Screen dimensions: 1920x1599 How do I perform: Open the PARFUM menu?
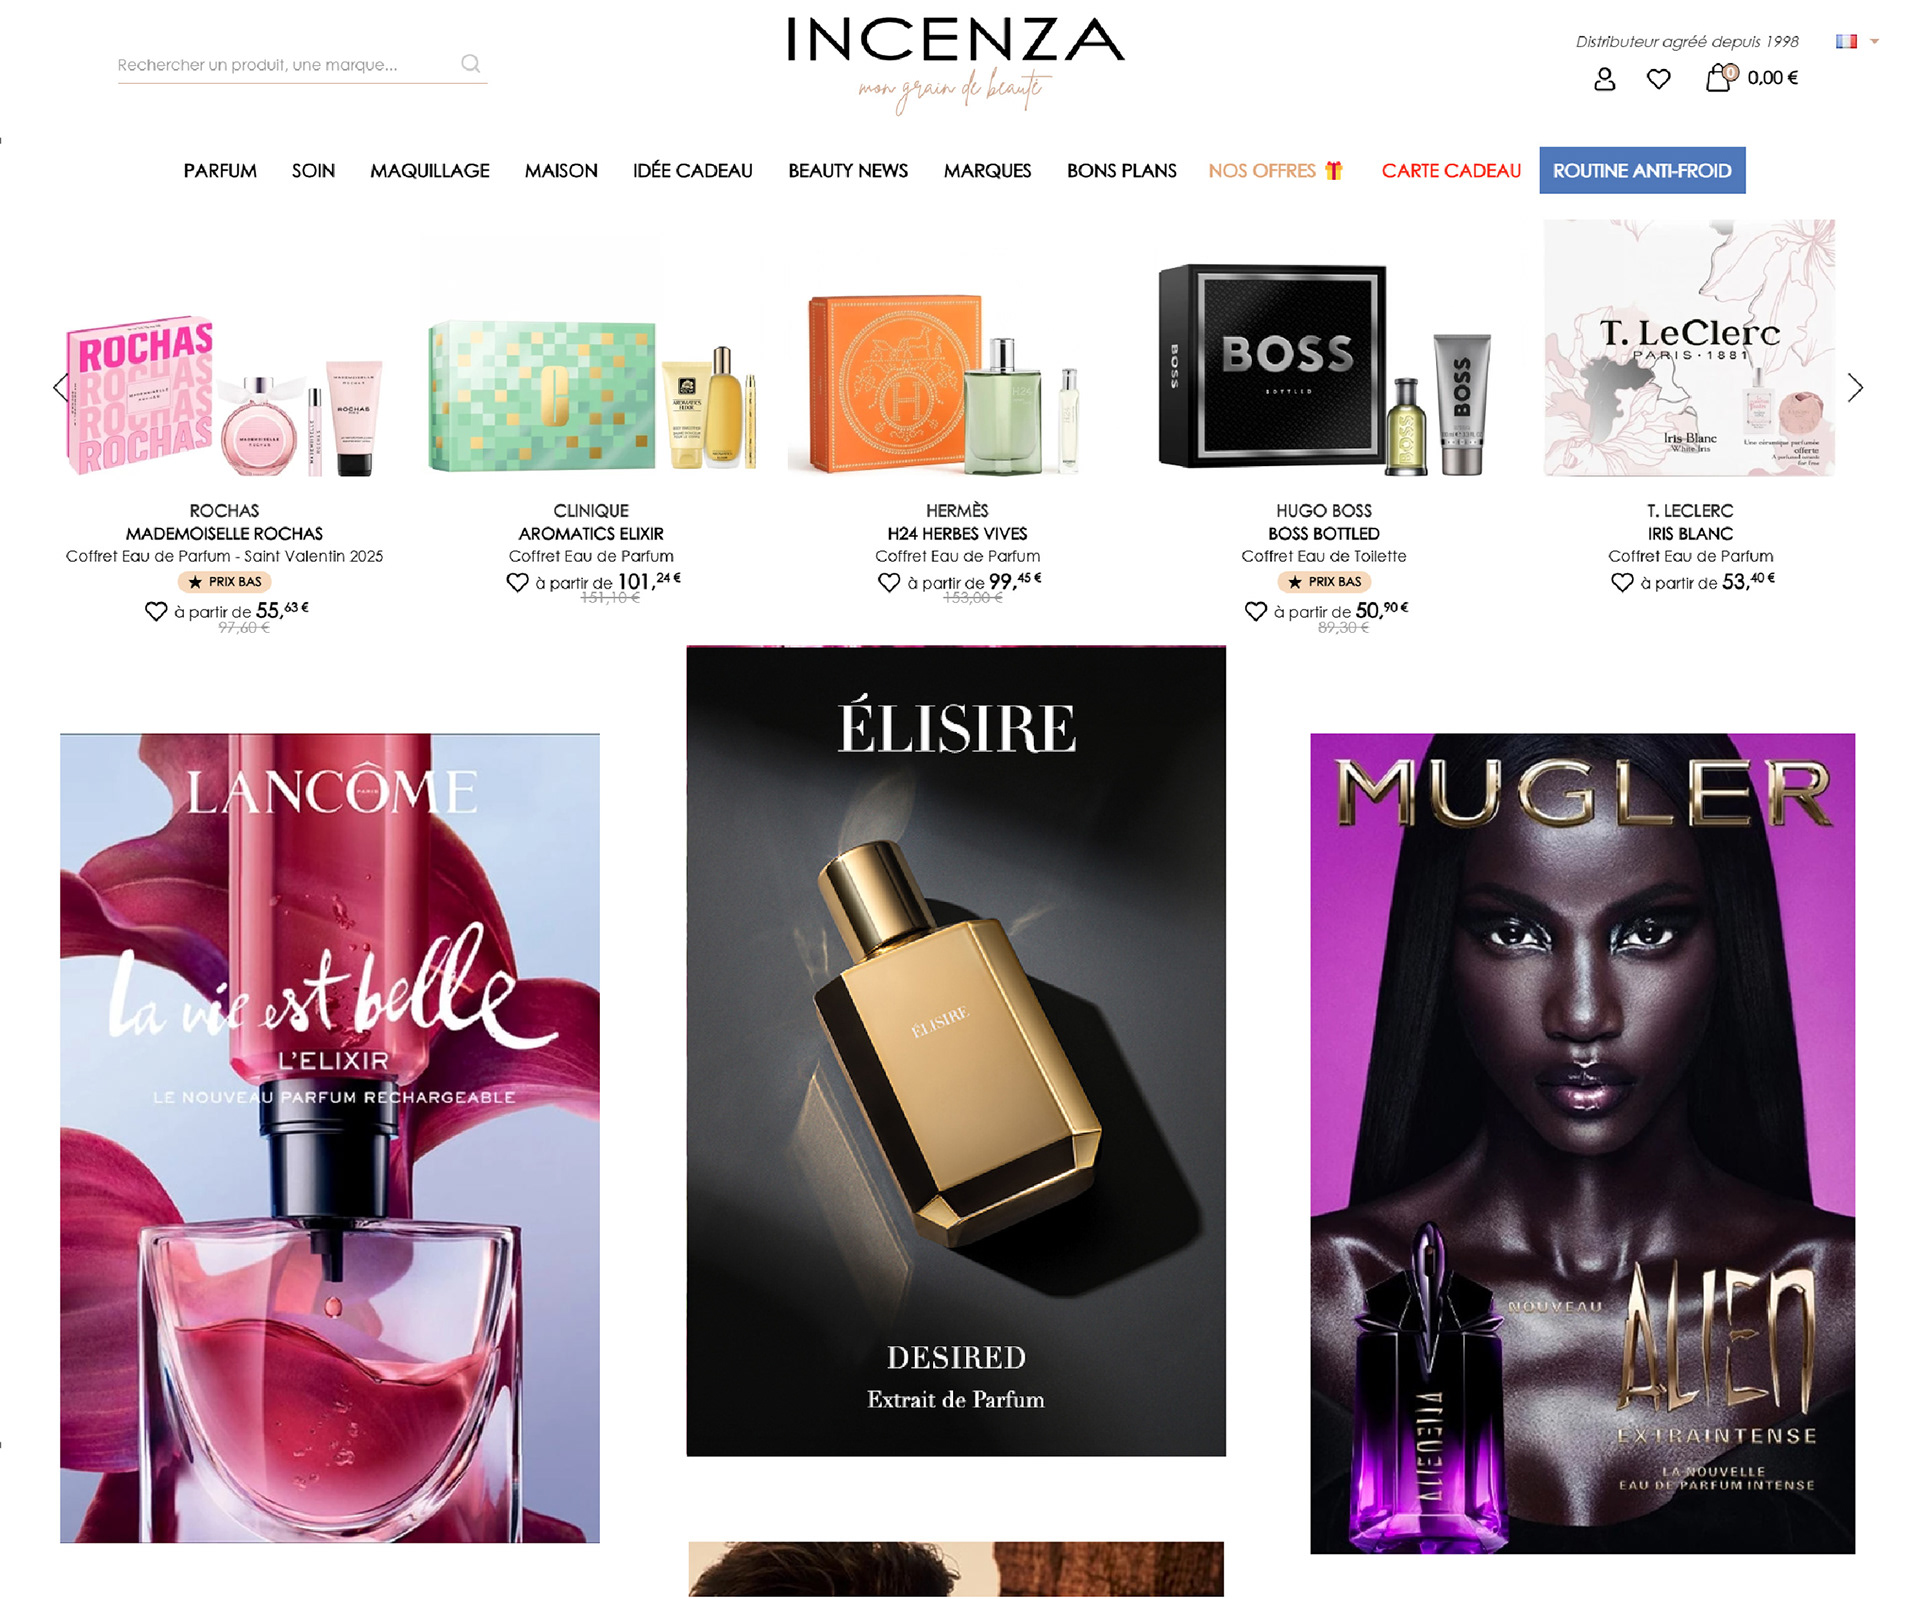coord(220,171)
